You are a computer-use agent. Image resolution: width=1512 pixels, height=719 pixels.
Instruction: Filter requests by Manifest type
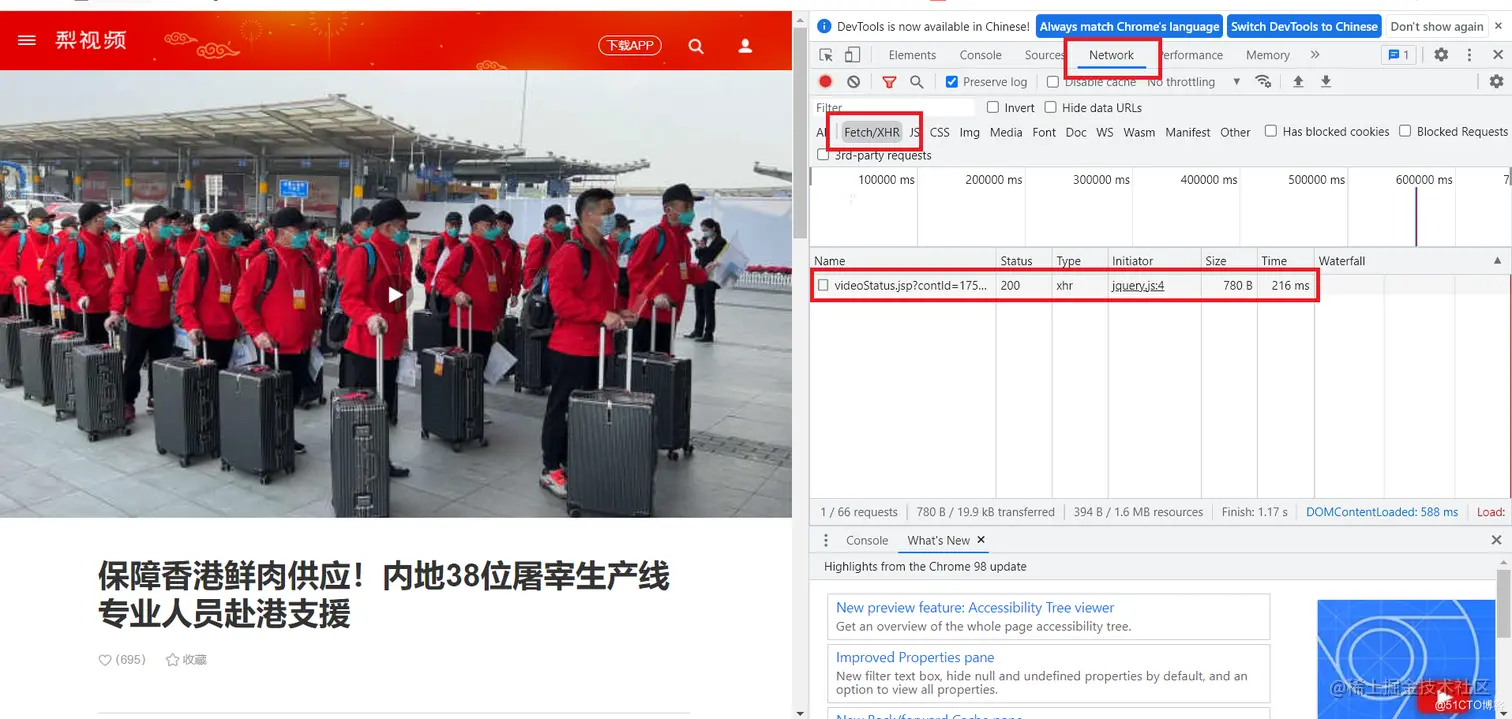point(1188,132)
